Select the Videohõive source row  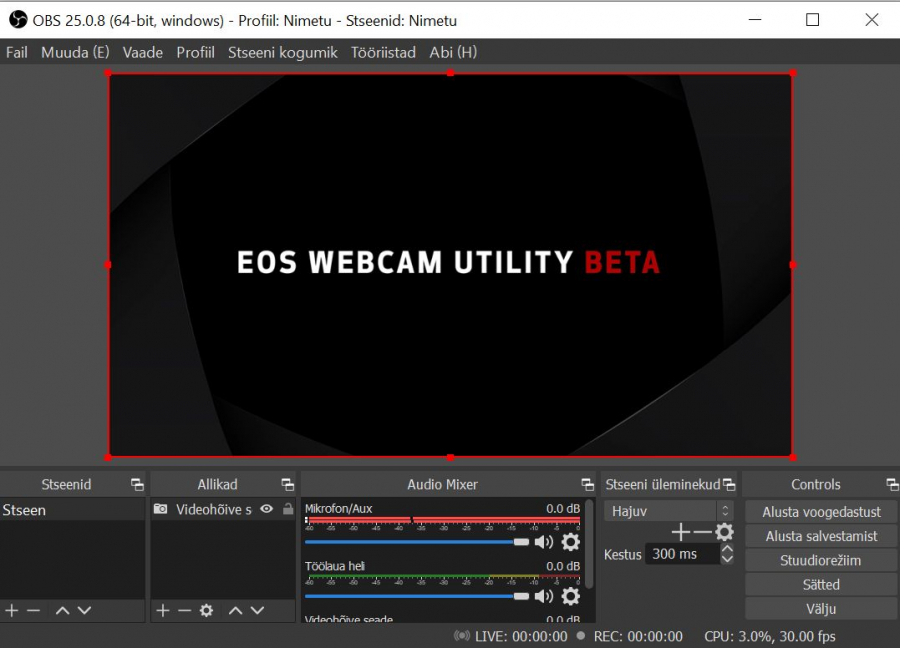tap(223, 509)
